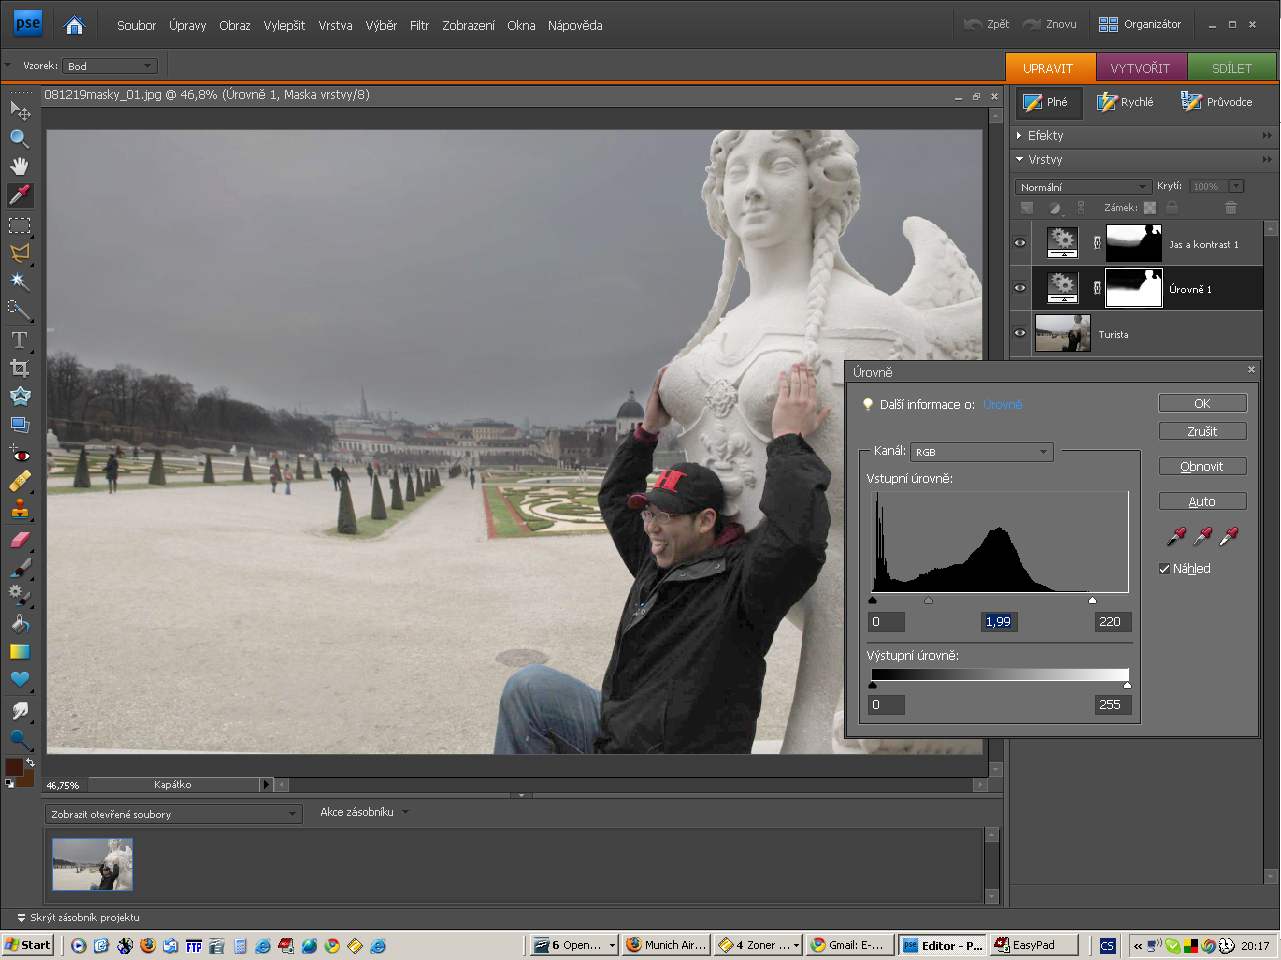1281x960 pixels.
Task: Select the Zoom magnifier tool
Action: pos(19,138)
